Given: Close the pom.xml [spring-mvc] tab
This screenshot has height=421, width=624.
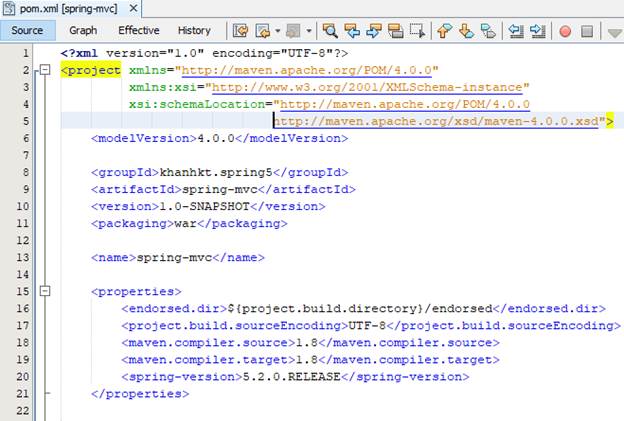Looking at the screenshot, I should [134, 8].
